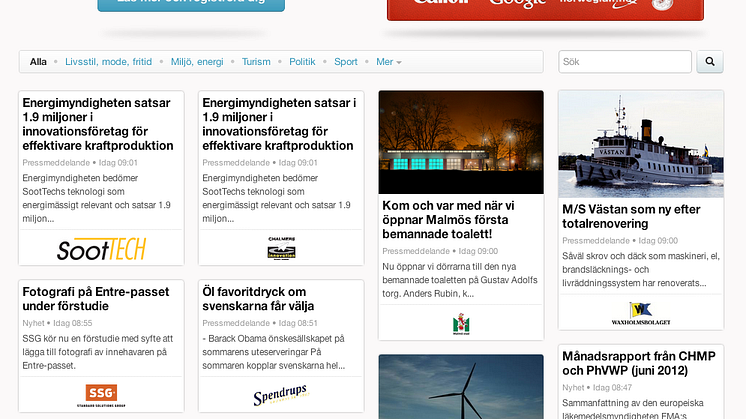746x419 pixels.
Task: Click the wind turbine photo
Action: pos(461,387)
